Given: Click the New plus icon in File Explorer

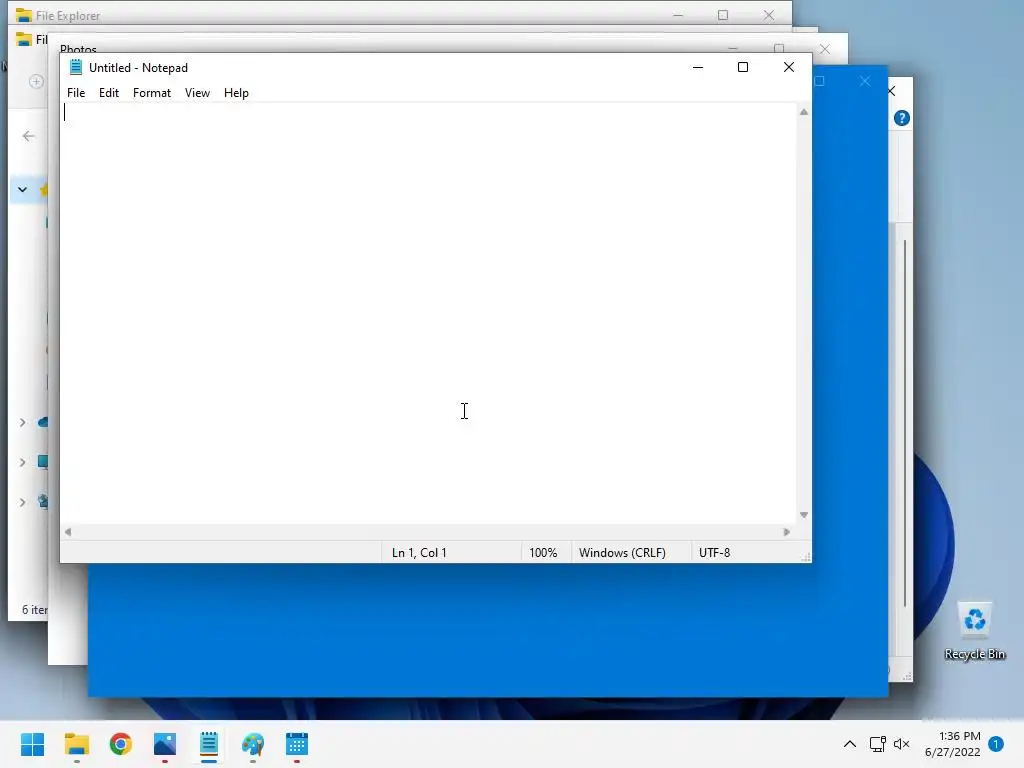Looking at the screenshot, I should click(x=37, y=82).
